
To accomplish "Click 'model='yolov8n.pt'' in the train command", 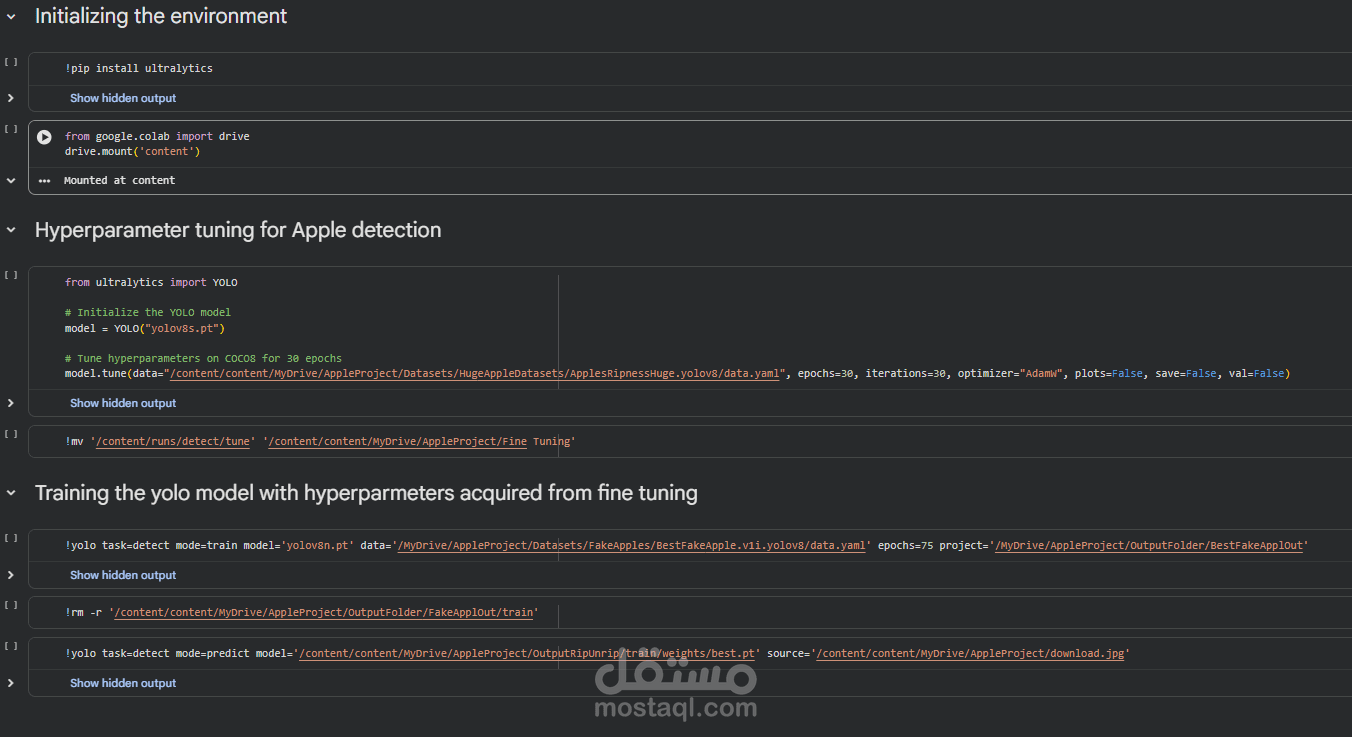I will [x=298, y=545].
